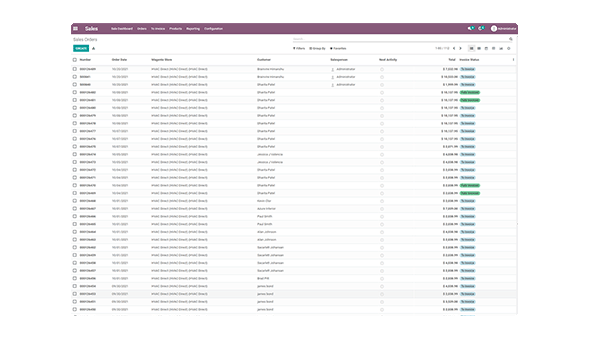Click next activity clock on Brad Pitt row

(382, 279)
